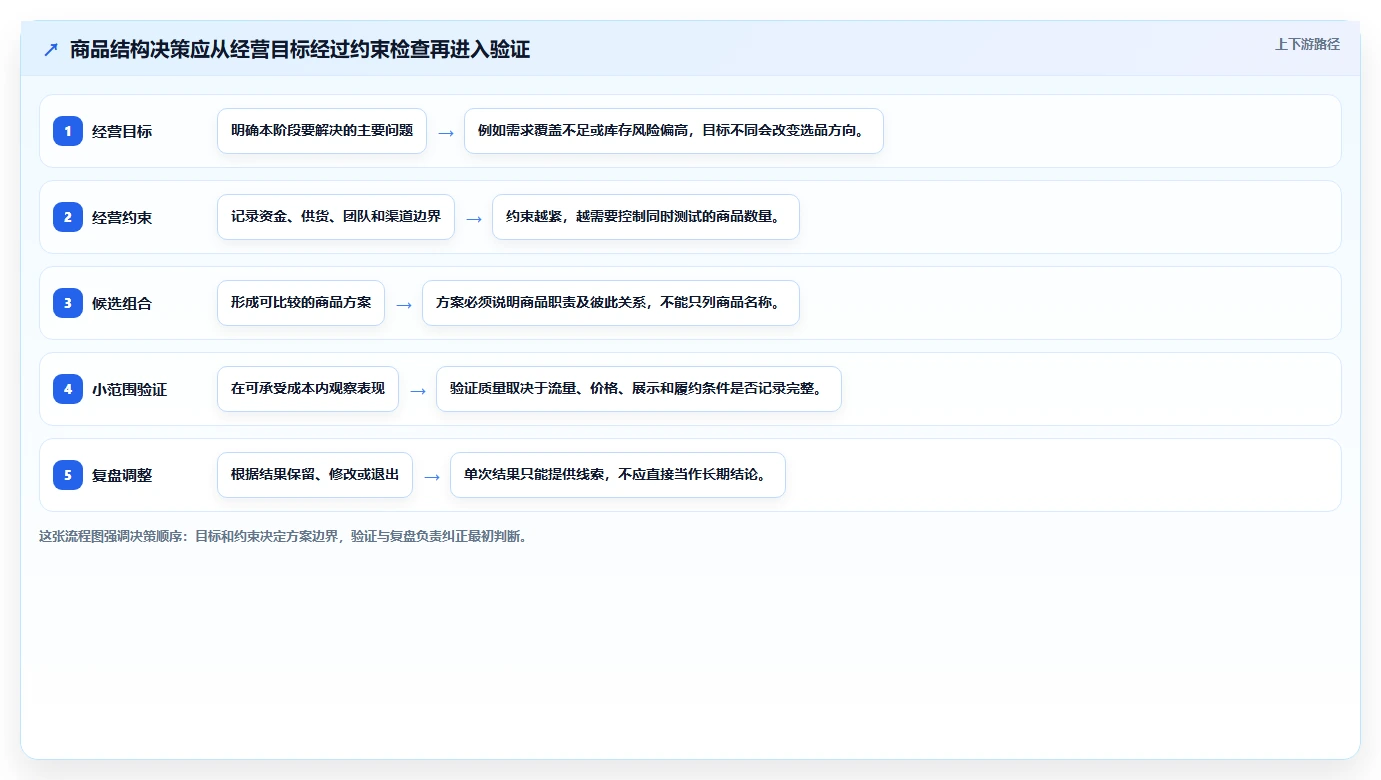Click the number 4 badge for 小范围验证
This screenshot has width=1381, height=780.
[68, 389]
